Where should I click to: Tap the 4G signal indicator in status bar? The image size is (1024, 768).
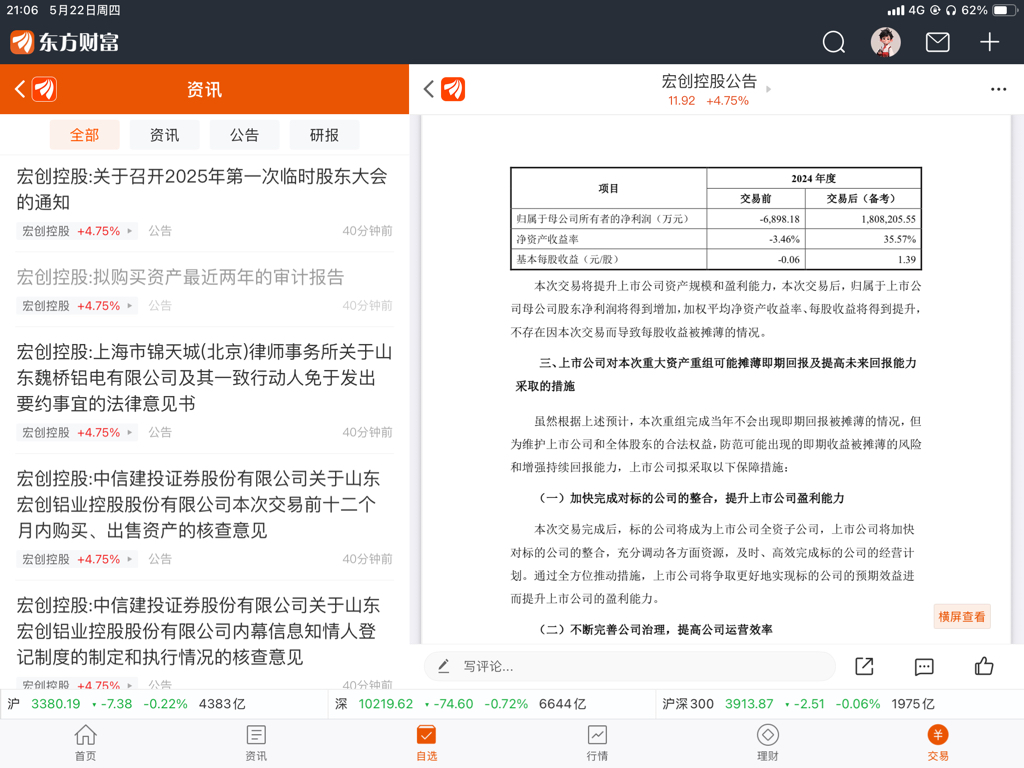coord(906,10)
